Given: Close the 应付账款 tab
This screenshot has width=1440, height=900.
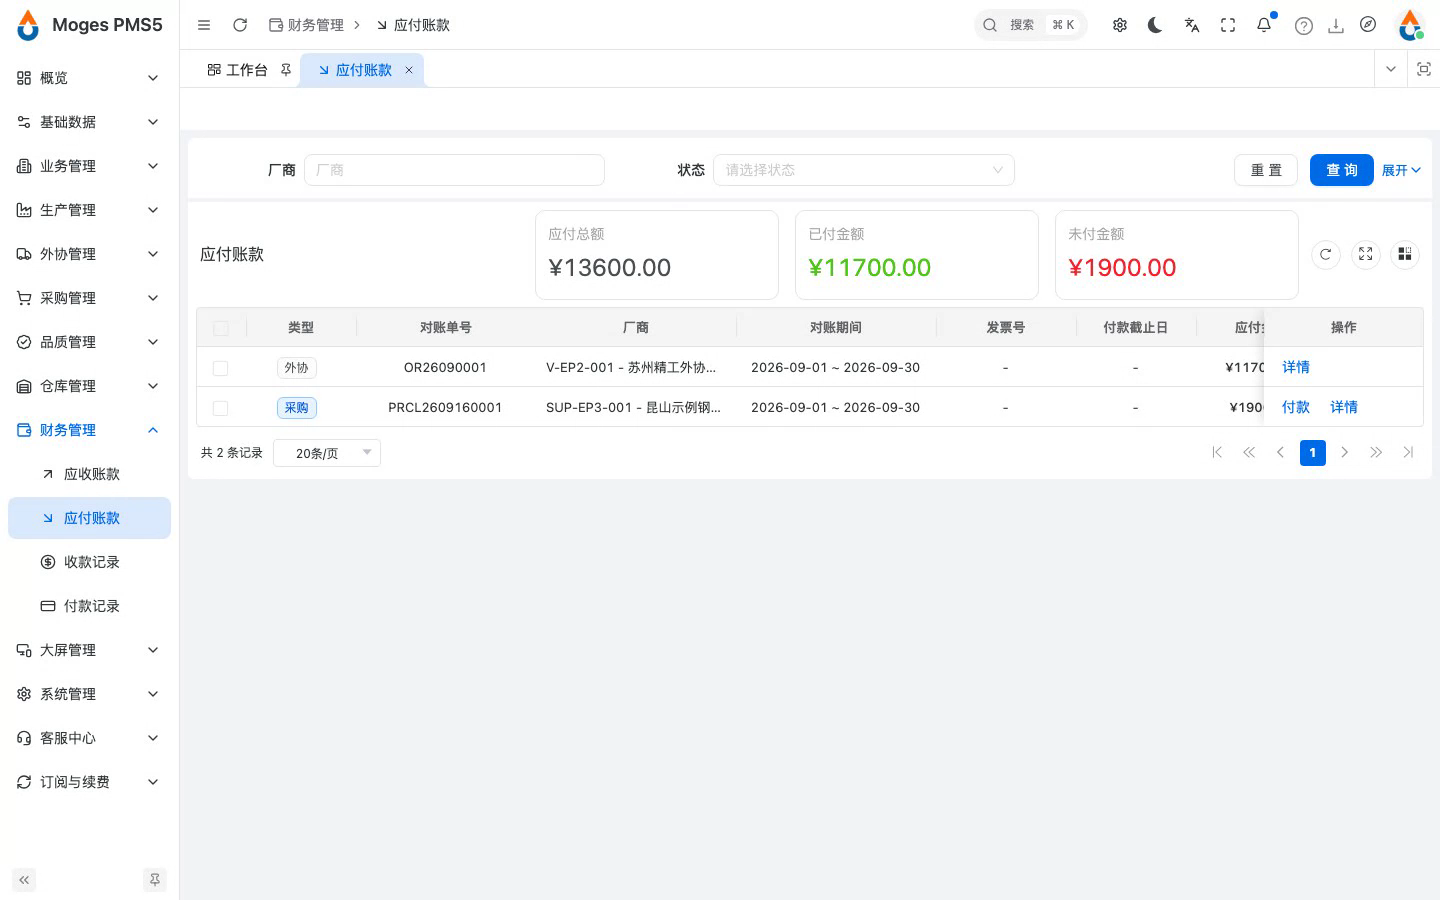Looking at the screenshot, I should (409, 70).
